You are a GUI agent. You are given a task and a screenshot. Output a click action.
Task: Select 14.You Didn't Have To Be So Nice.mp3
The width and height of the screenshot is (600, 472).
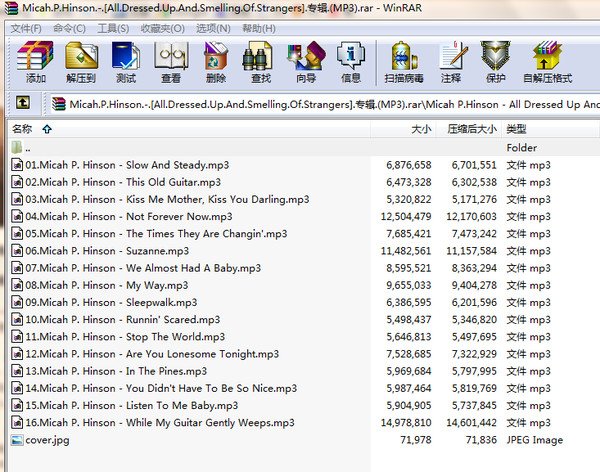[161, 388]
